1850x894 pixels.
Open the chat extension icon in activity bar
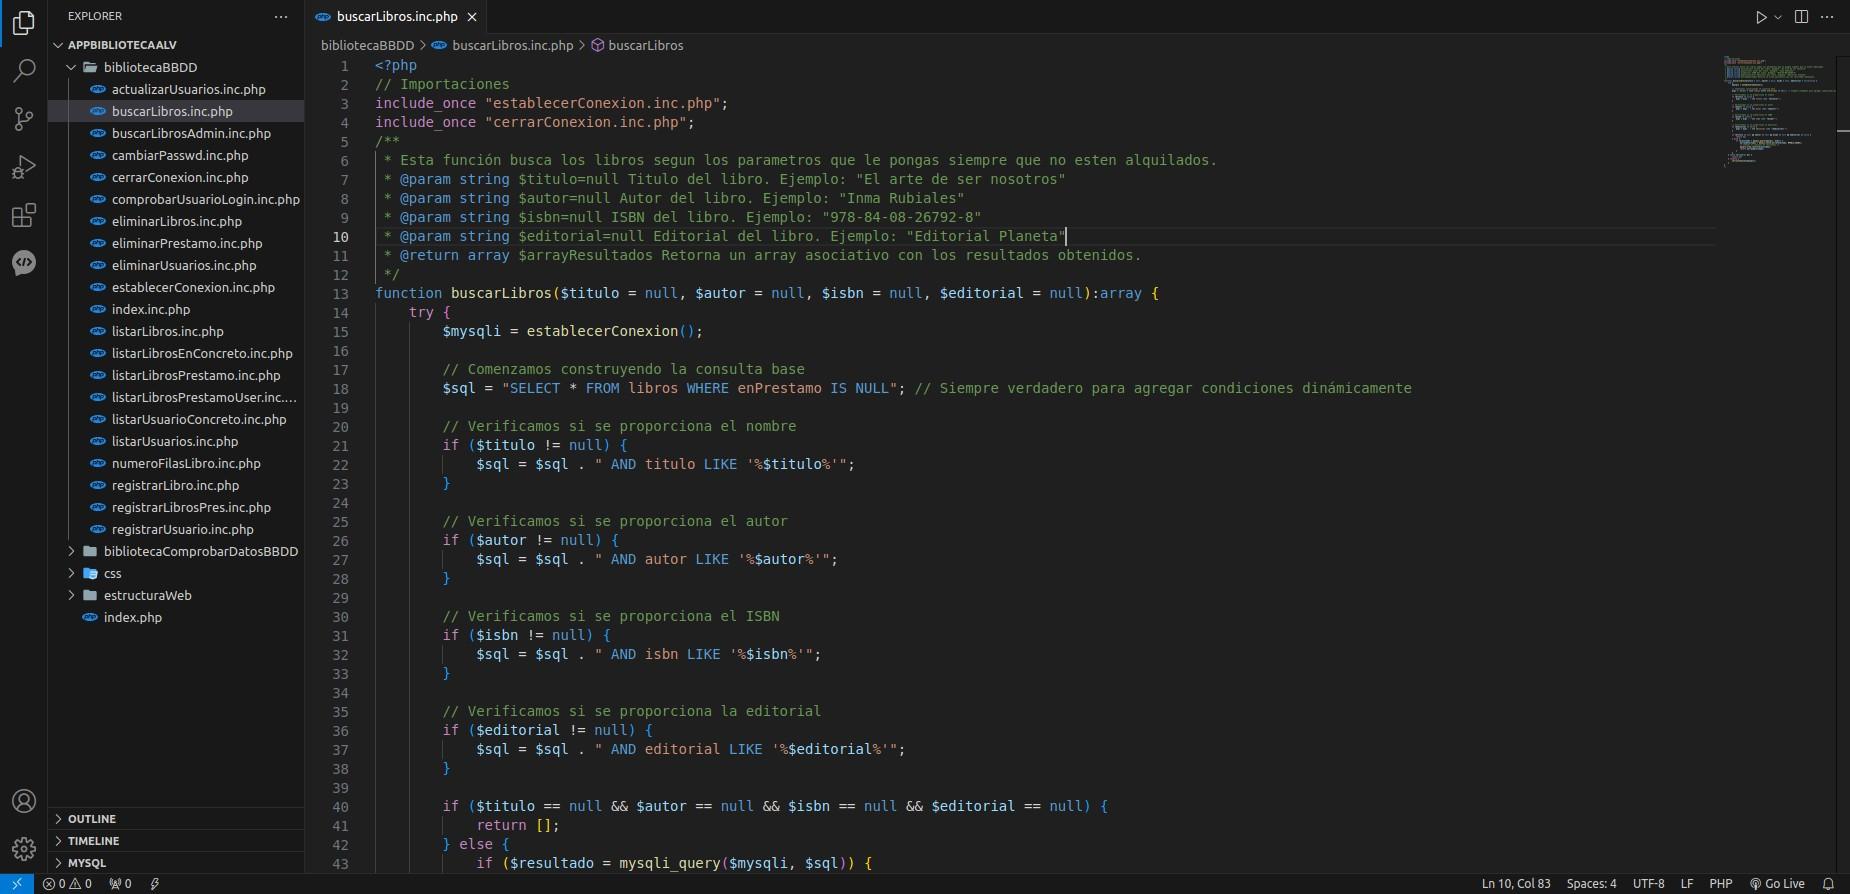click(23, 262)
